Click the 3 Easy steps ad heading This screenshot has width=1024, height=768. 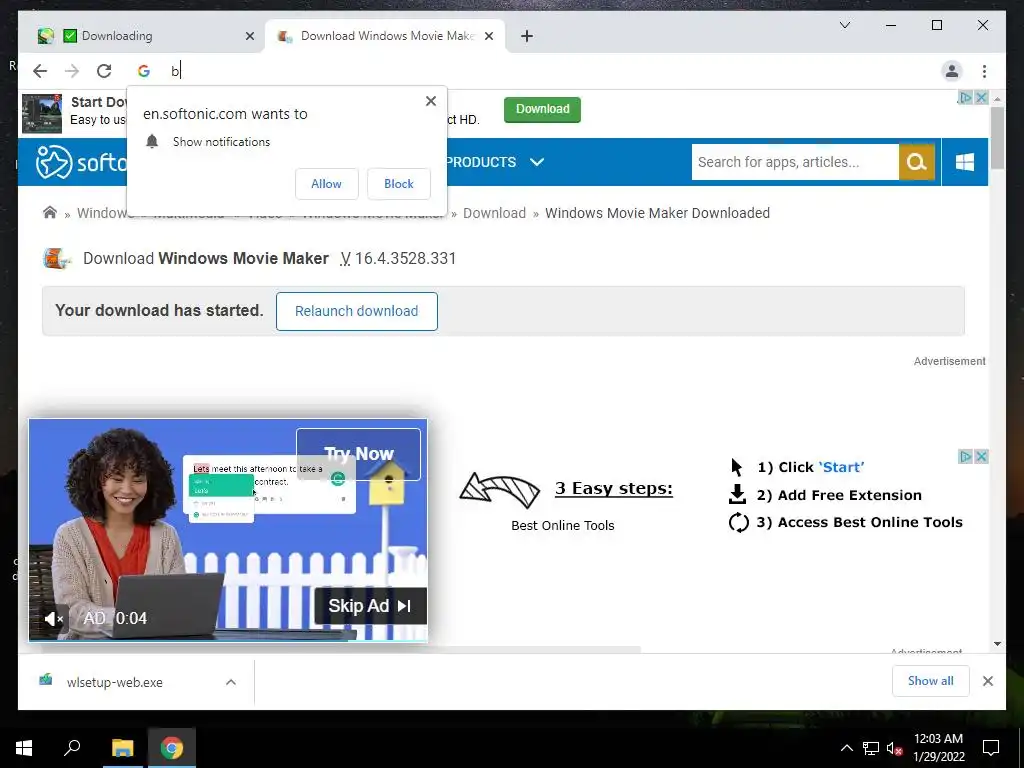pos(613,488)
